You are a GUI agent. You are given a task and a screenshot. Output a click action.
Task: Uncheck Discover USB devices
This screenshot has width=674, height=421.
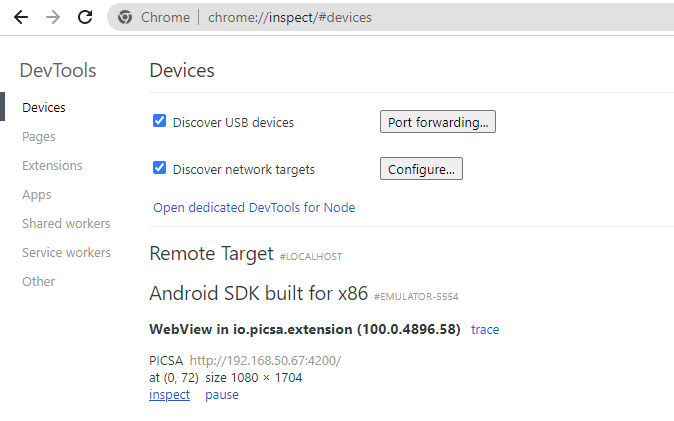(x=159, y=121)
